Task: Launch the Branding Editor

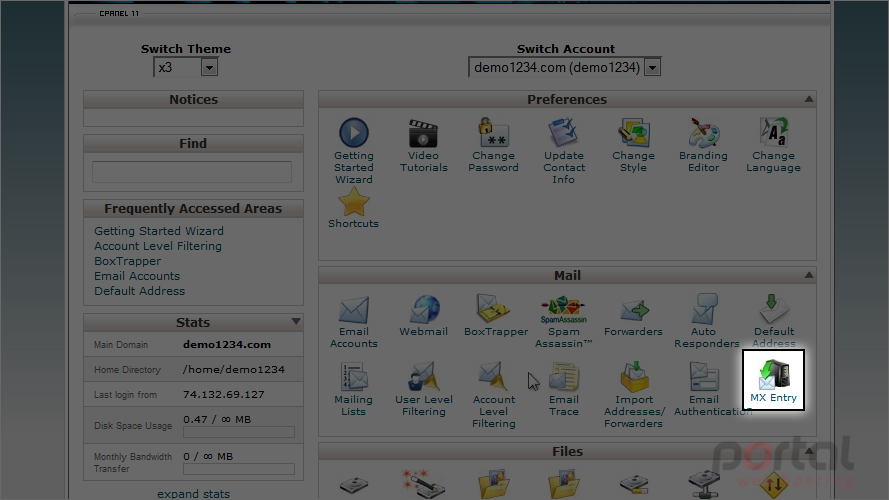Action: pos(704,133)
